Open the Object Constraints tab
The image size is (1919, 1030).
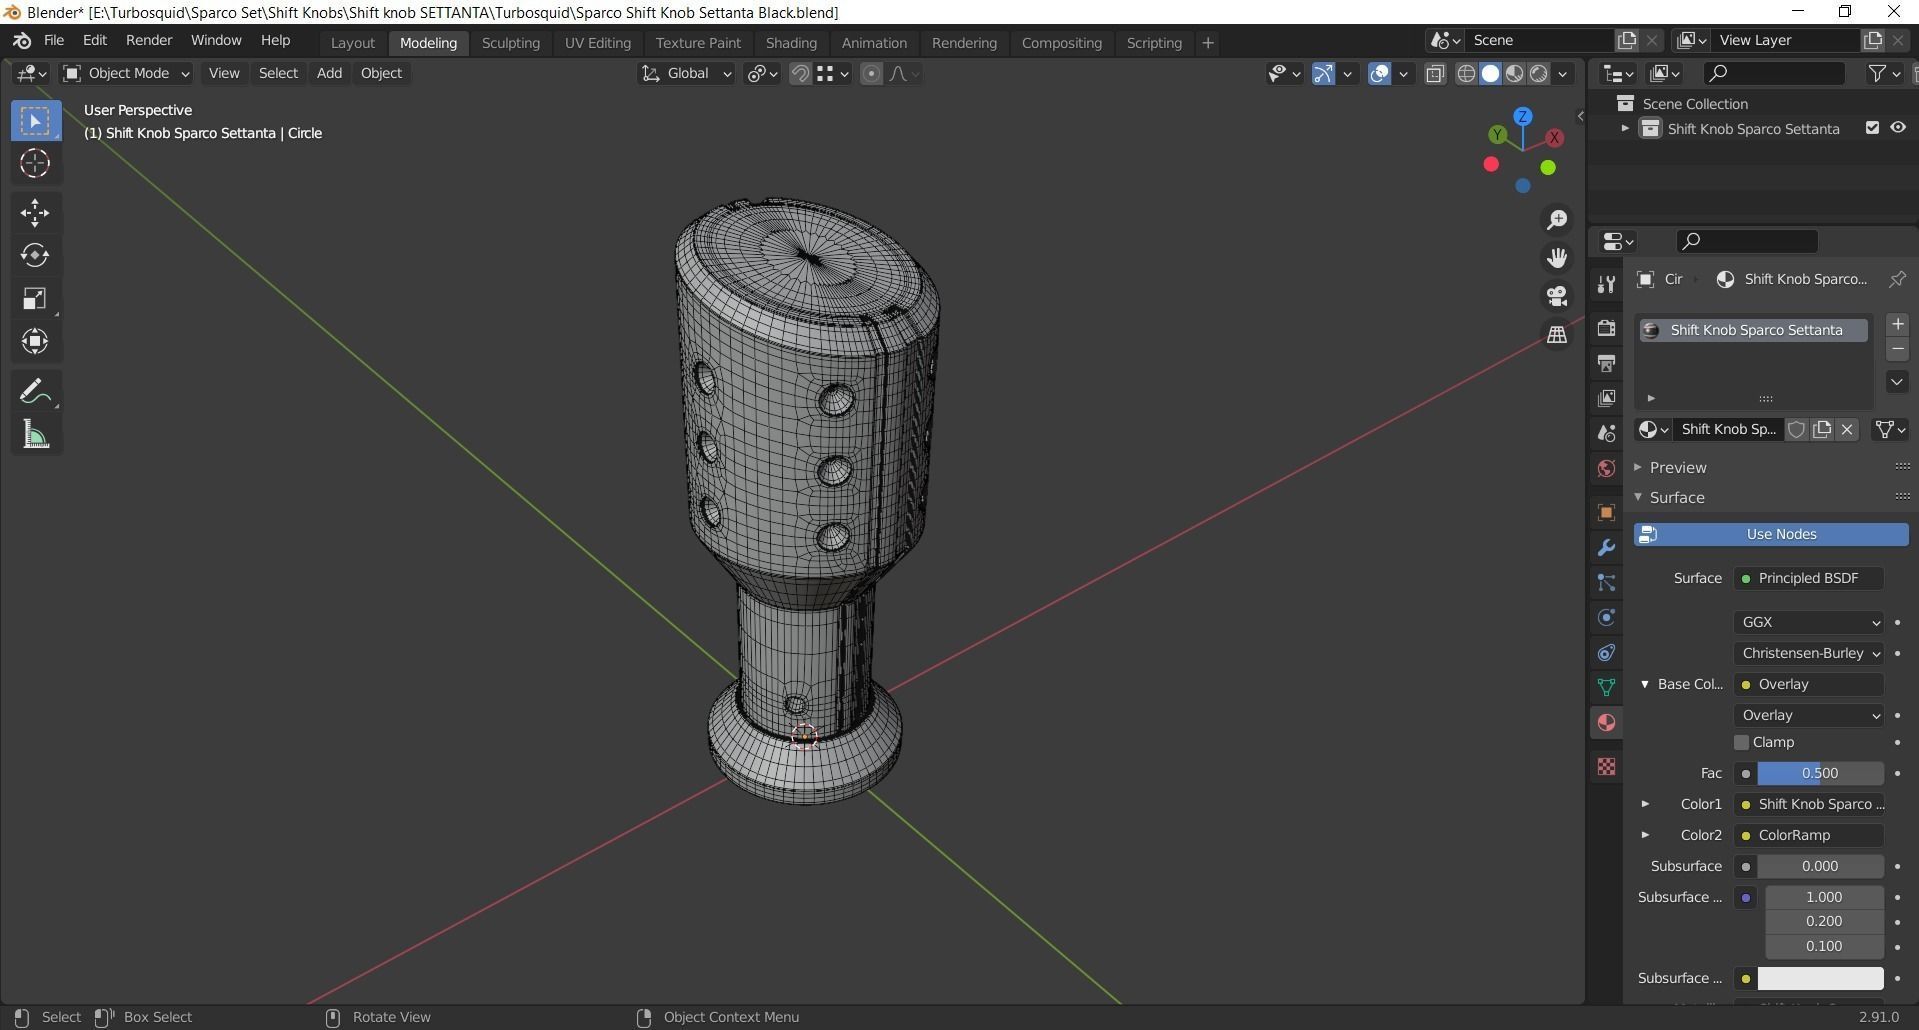point(1606,653)
